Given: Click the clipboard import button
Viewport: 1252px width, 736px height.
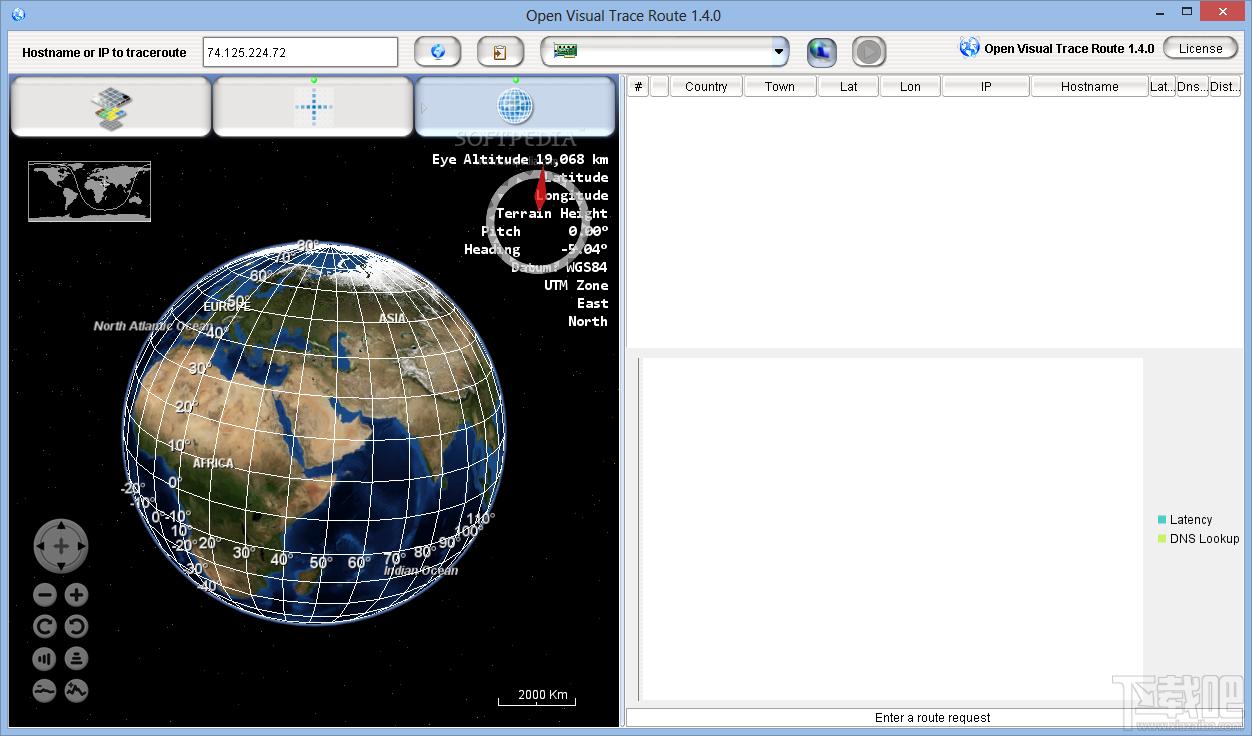Looking at the screenshot, I should coord(500,52).
